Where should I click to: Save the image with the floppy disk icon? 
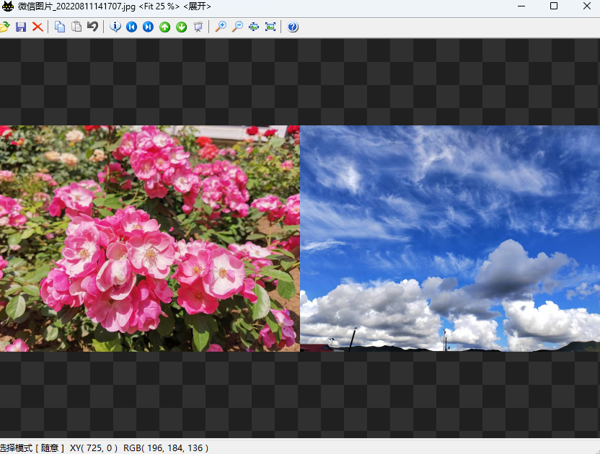(x=21, y=26)
